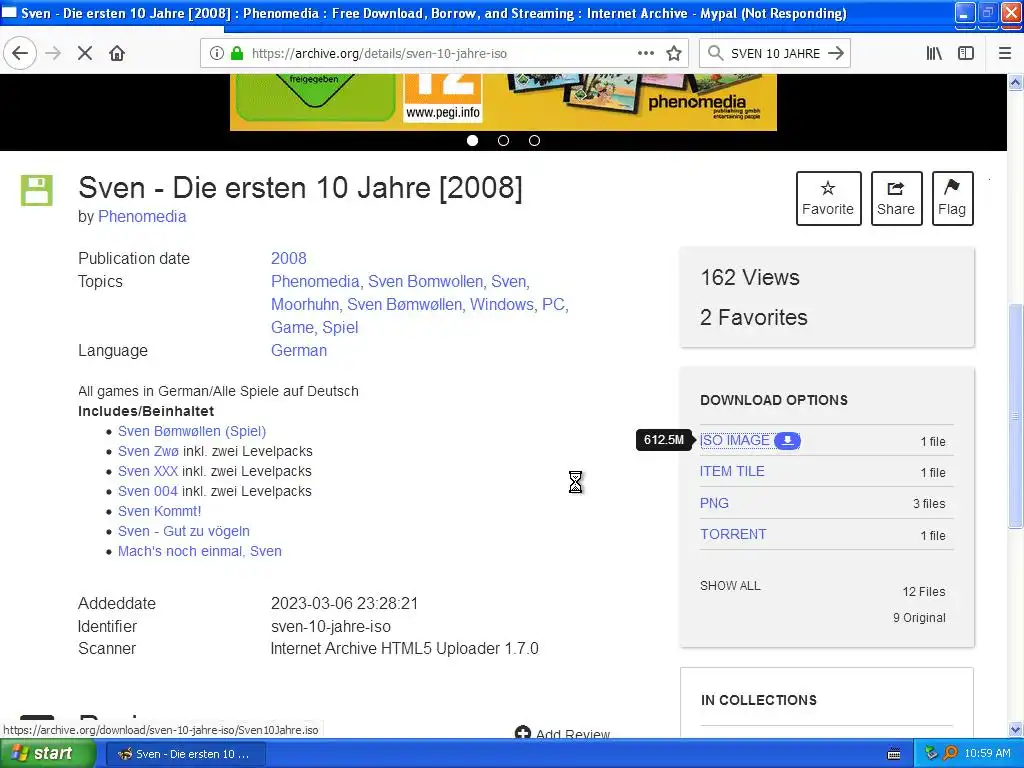Click the PC topic link
The image size is (1024, 768).
[555, 304]
